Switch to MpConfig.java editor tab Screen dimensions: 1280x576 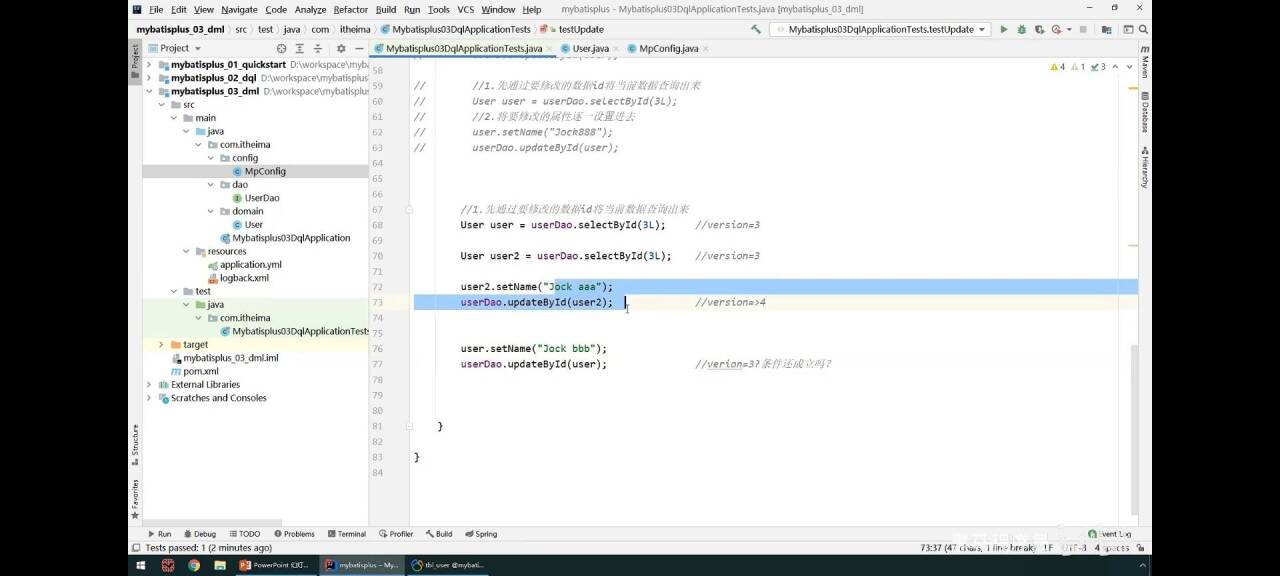[668, 48]
